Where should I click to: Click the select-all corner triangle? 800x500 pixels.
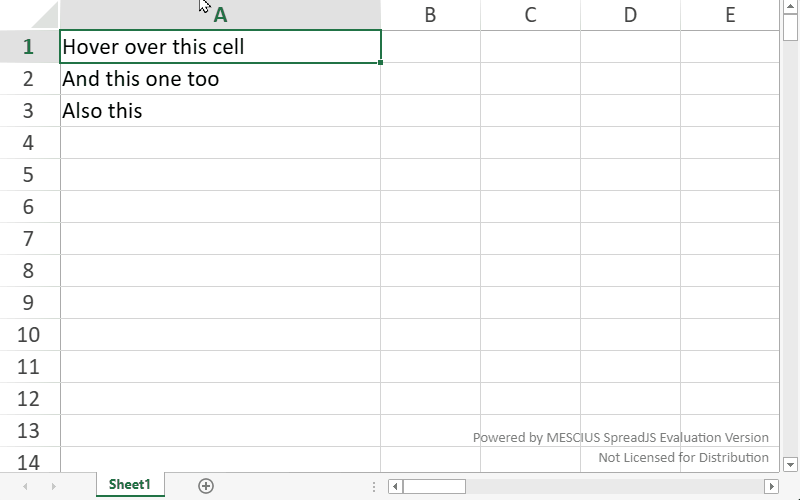(30, 15)
